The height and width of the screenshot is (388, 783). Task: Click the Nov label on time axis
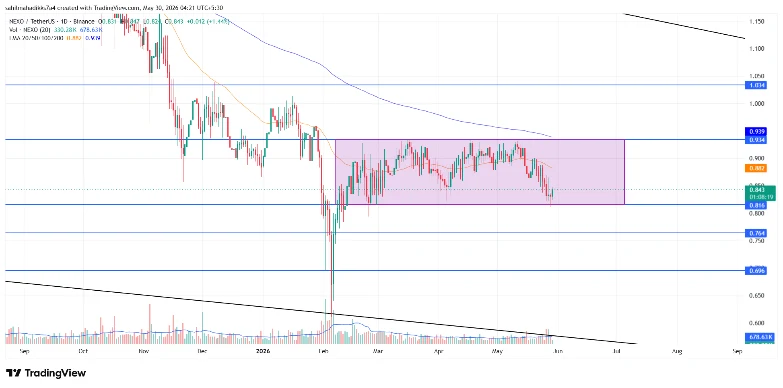click(x=144, y=352)
